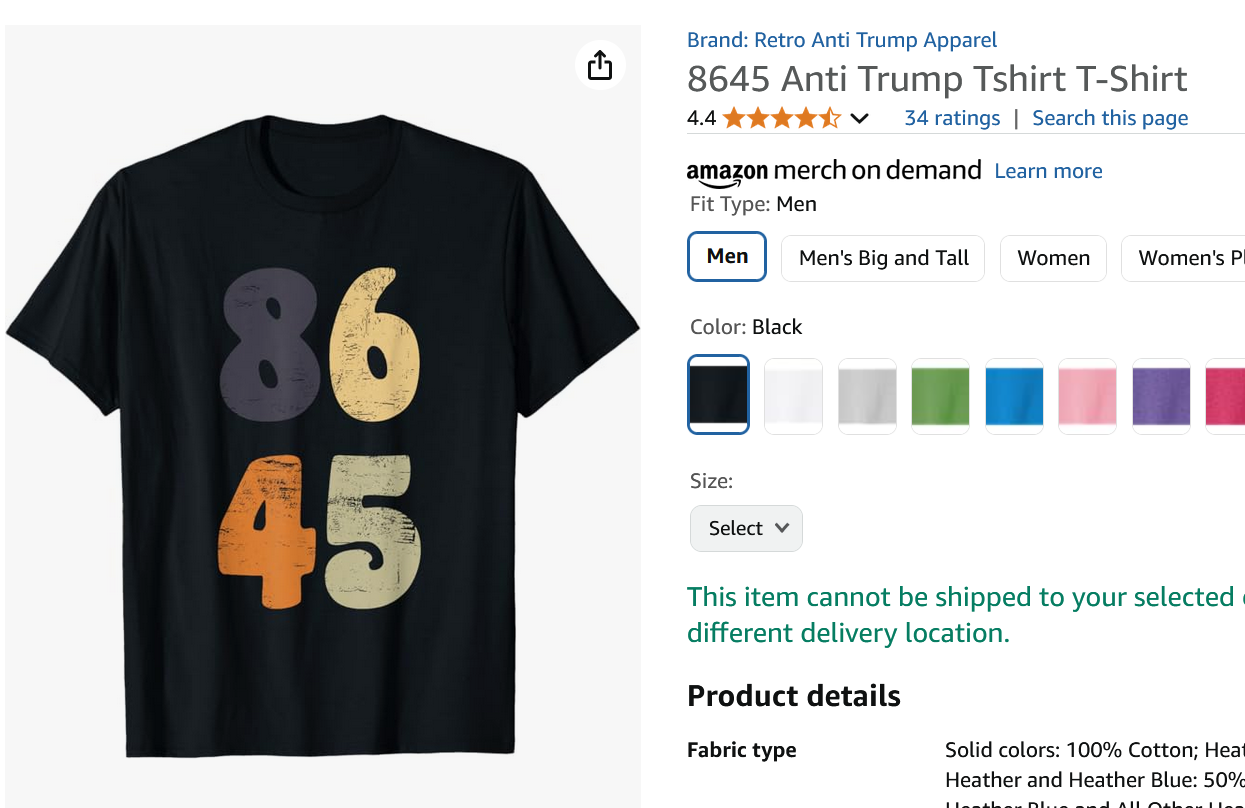
Task: Pick the Purple color swatch
Action: point(1161,395)
